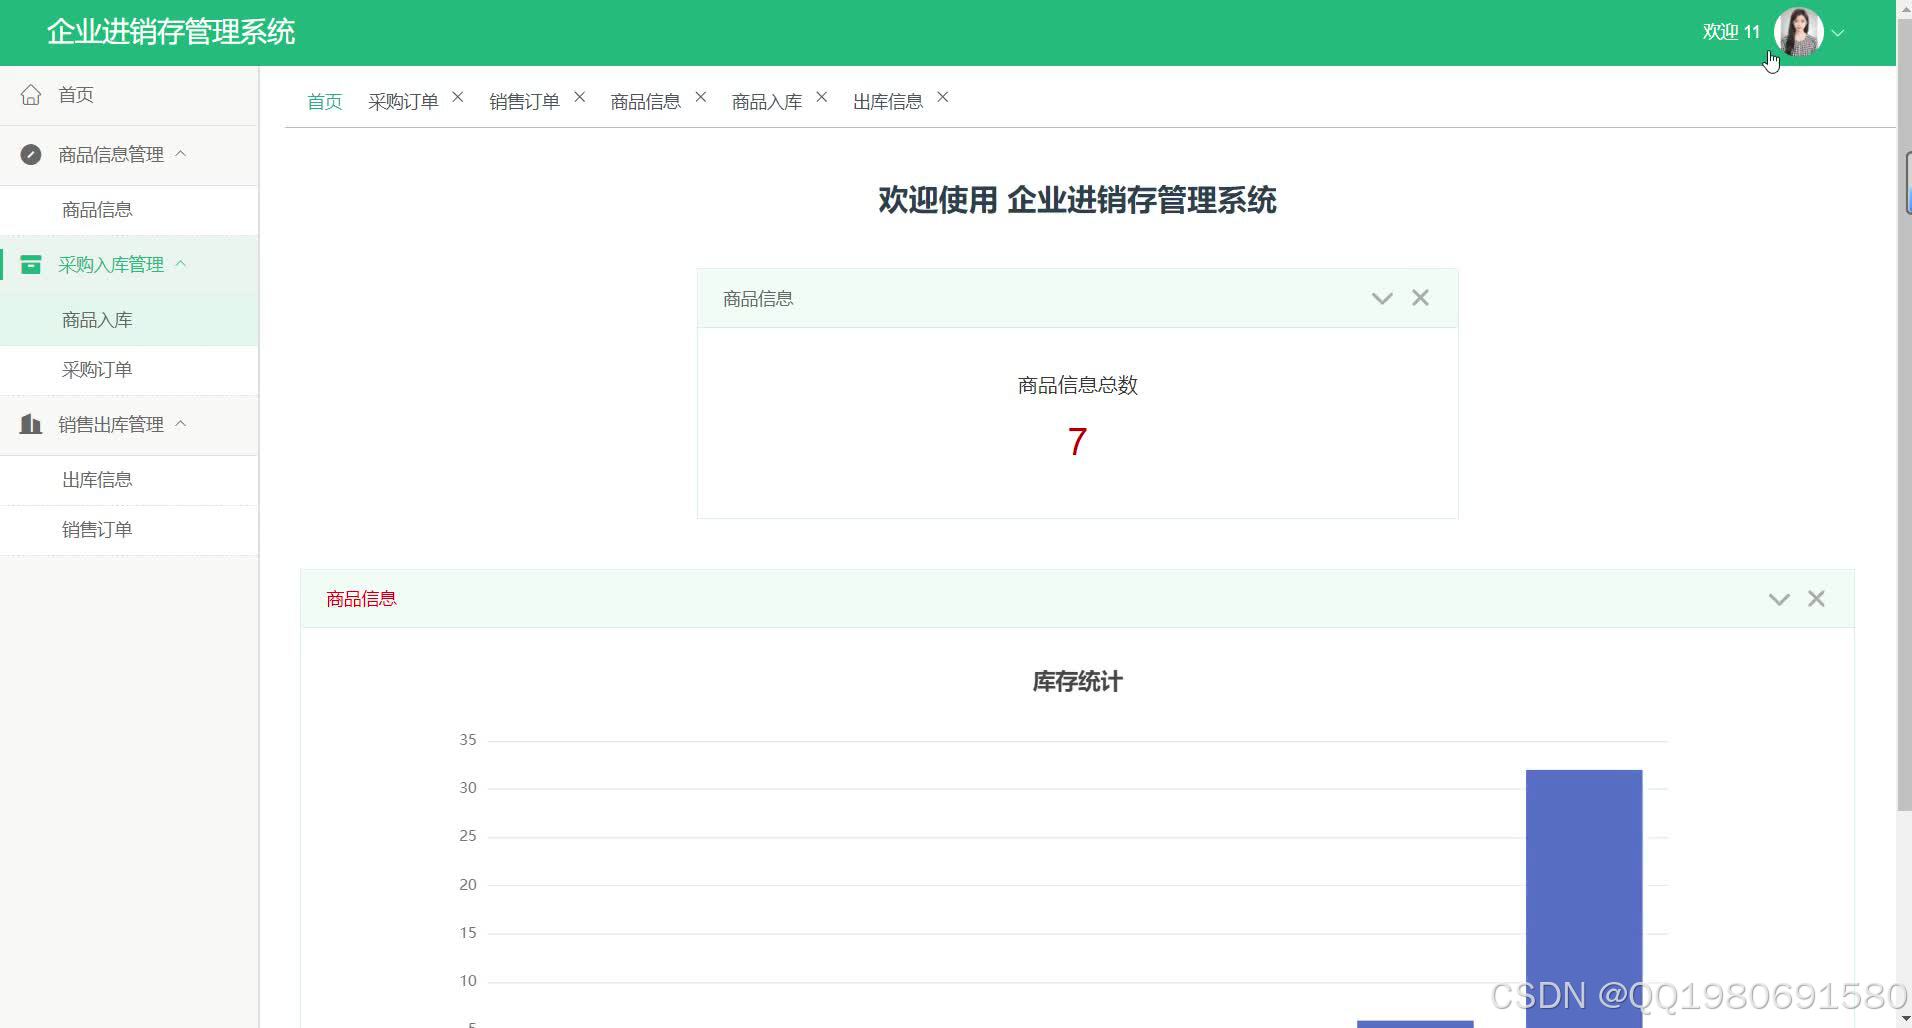Close the 销售订单 tab

pos(580,96)
